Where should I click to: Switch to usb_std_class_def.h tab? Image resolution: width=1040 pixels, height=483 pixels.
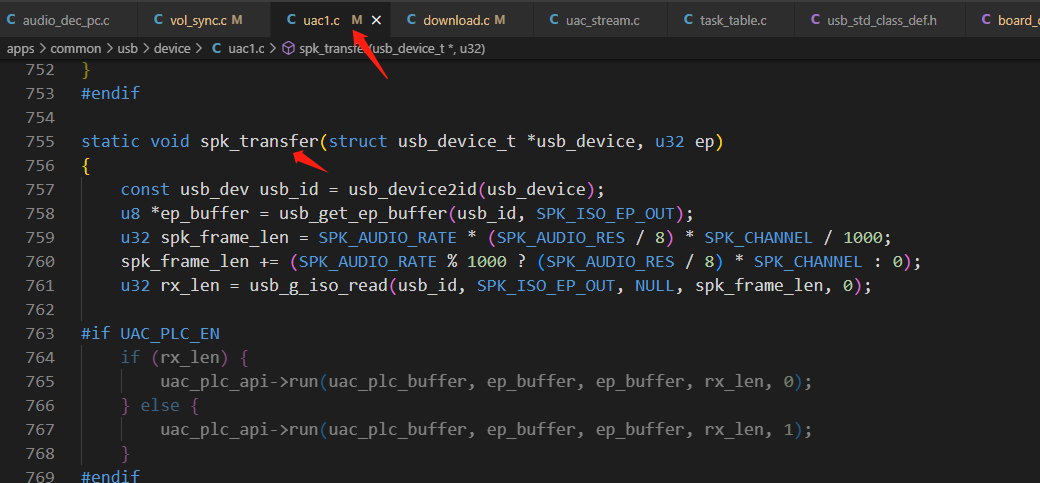[881, 20]
